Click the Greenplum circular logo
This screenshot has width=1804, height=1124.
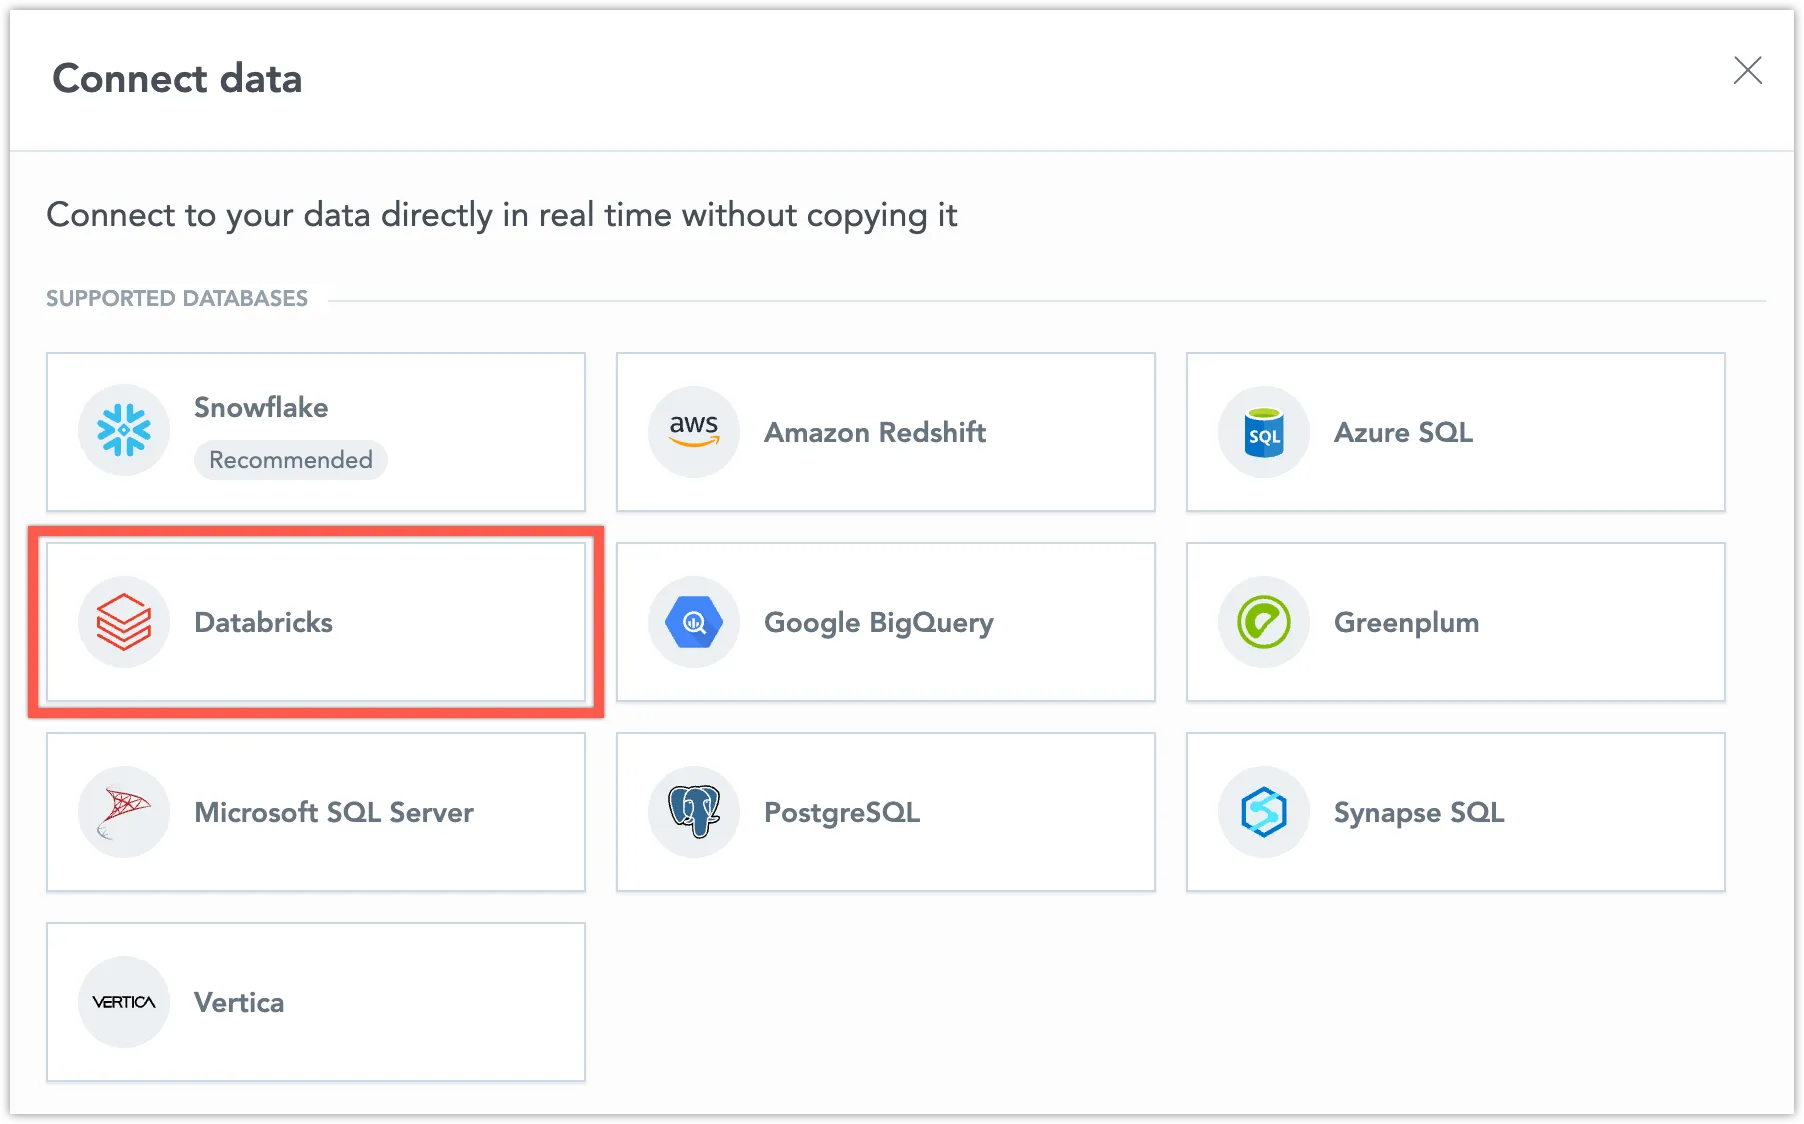pyautogui.click(x=1263, y=622)
